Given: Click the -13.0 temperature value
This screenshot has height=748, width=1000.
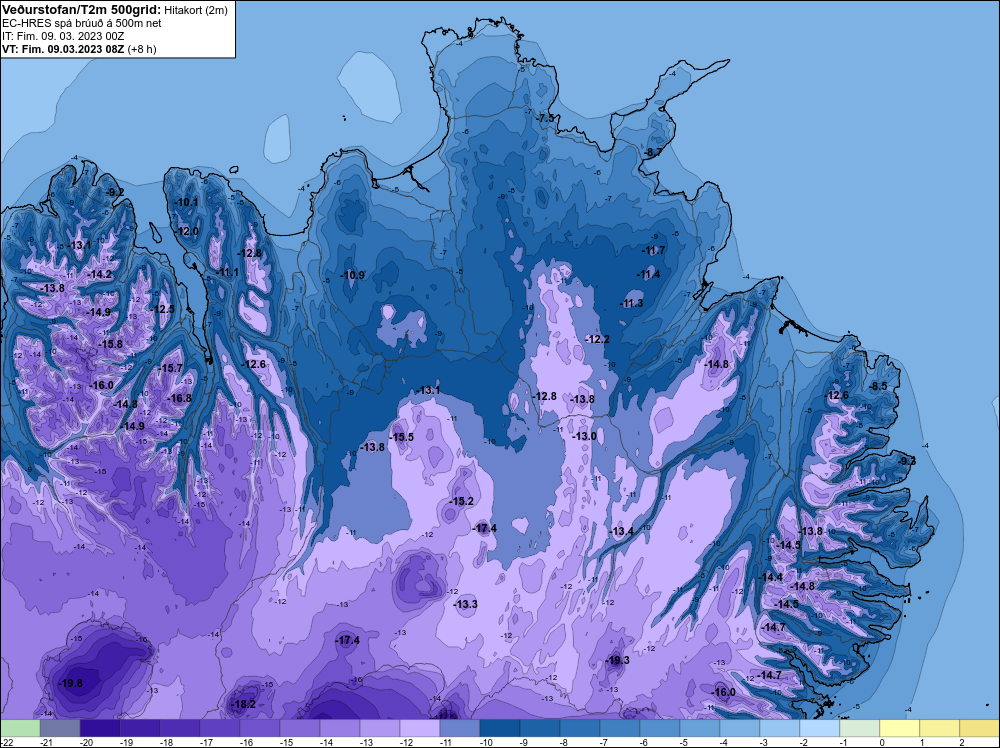Looking at the screenshot, I should [x=584, y=436].
